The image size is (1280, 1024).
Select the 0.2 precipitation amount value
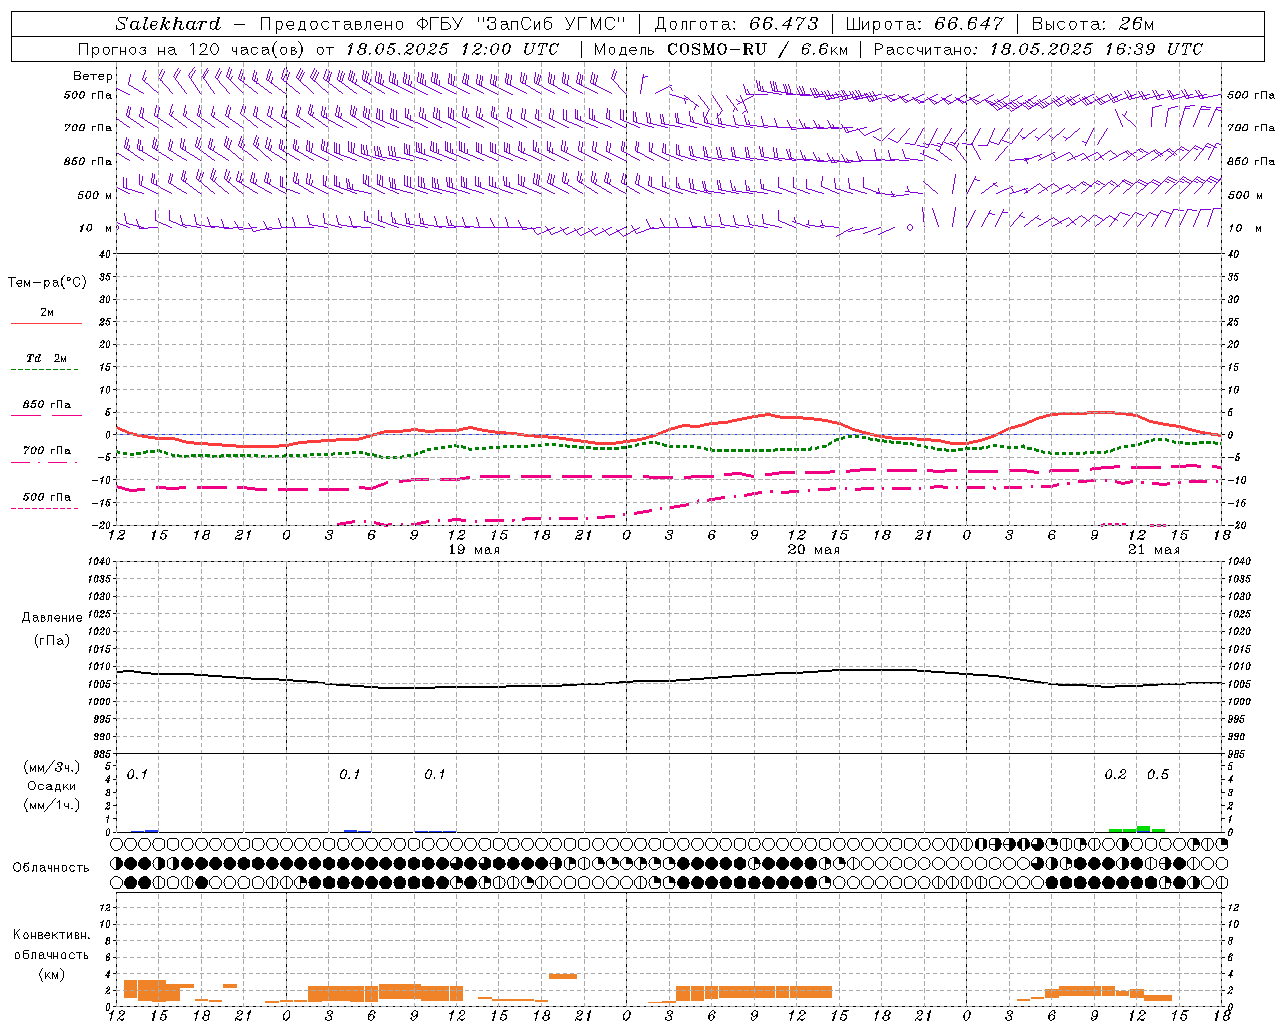coord(1115,775)
